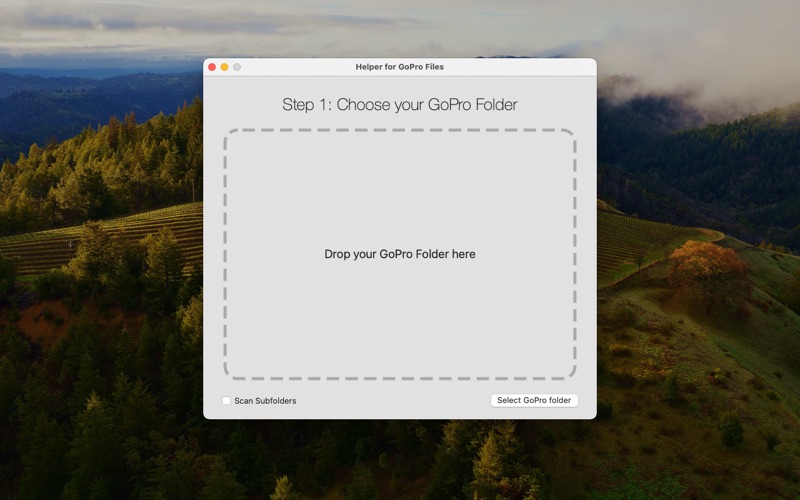
Task: Click the dashed top border of drop zone
Action: pyautogui.click(x=399, y=131)
